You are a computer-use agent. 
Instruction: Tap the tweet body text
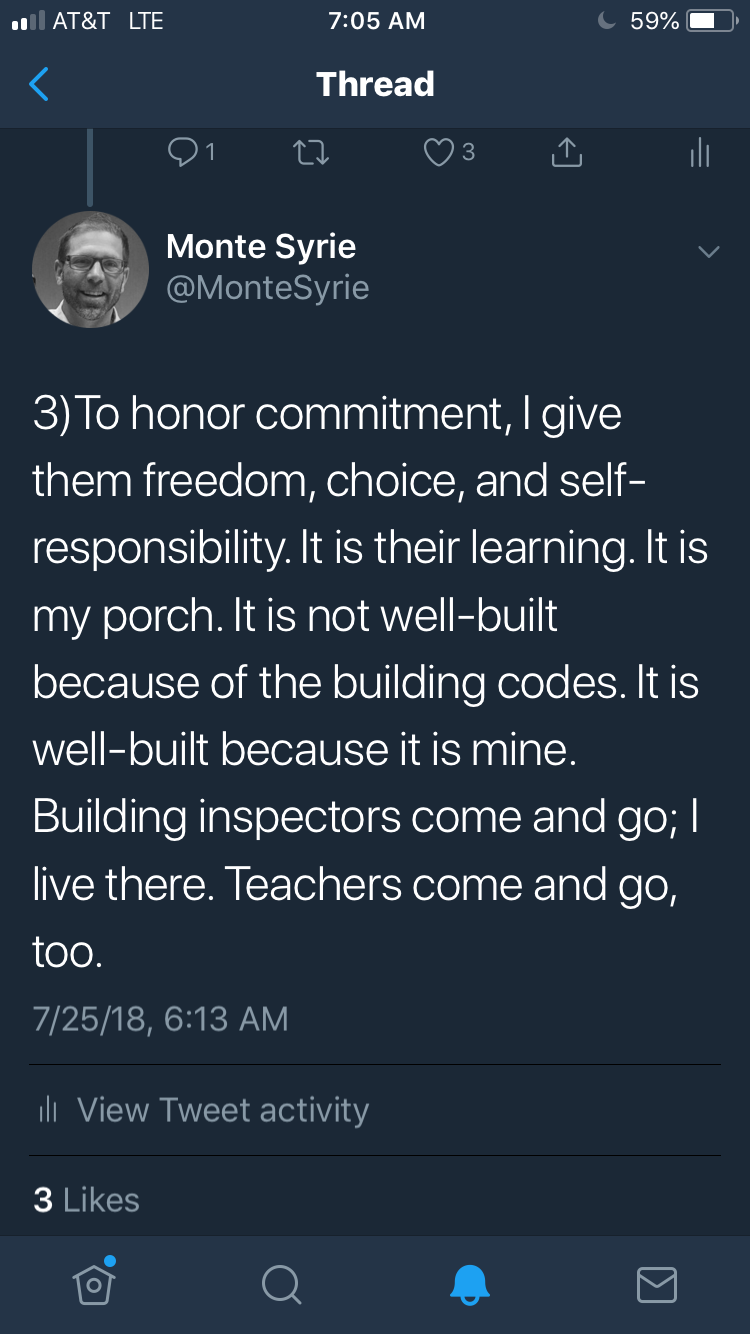click(370, 682)
